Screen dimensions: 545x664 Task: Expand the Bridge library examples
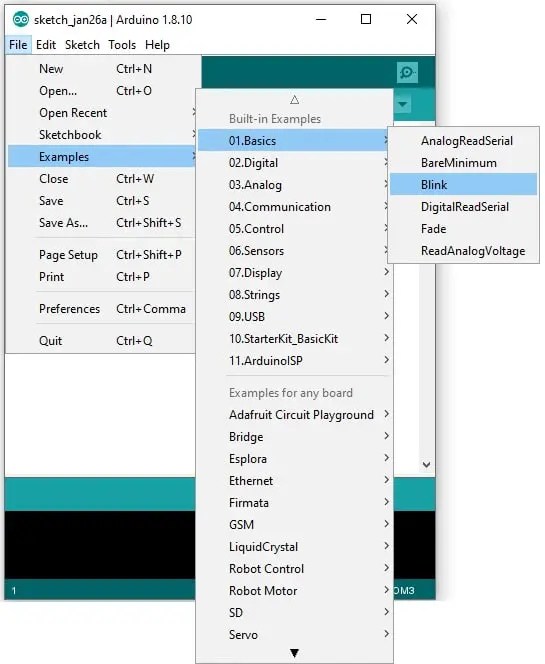294,437
